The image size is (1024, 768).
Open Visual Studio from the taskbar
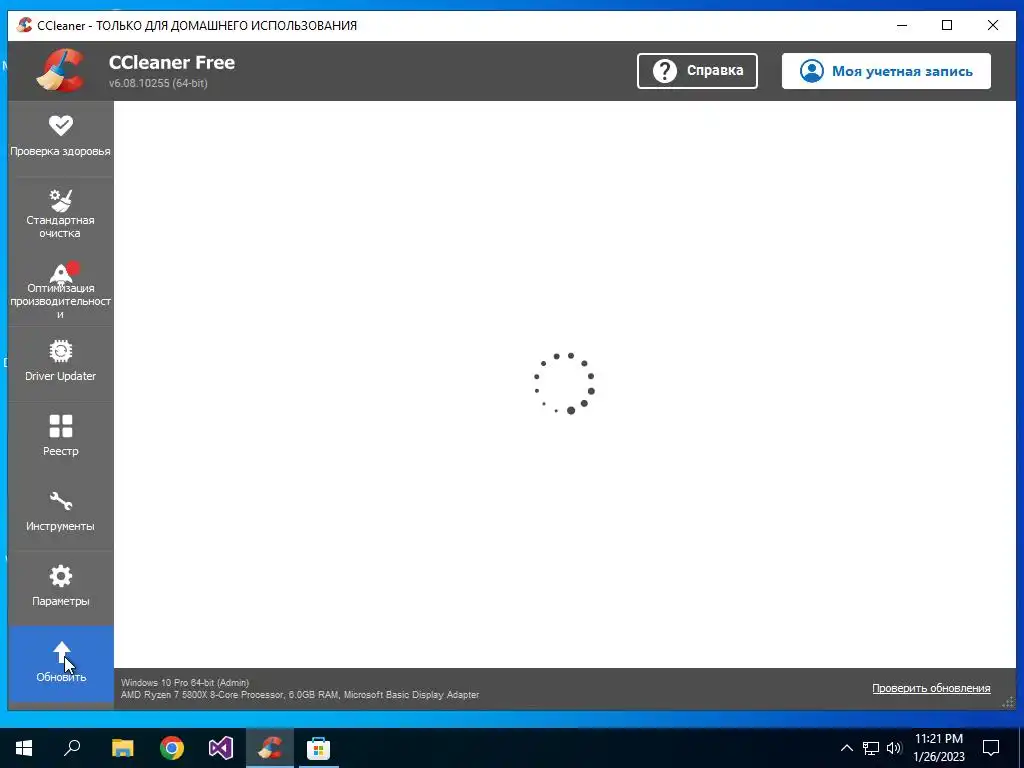tap(221, 748)
